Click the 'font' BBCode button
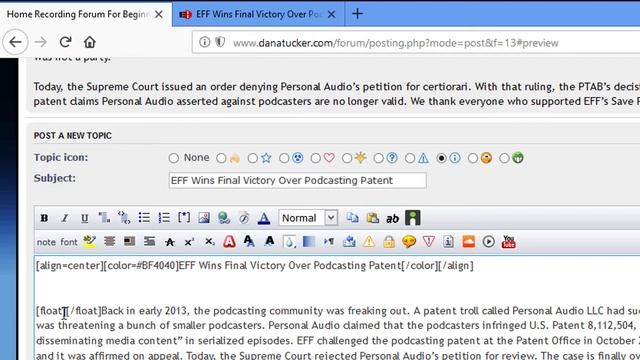Screen dimensions: 640x360 pyautogui.click(x=69, y=242)
